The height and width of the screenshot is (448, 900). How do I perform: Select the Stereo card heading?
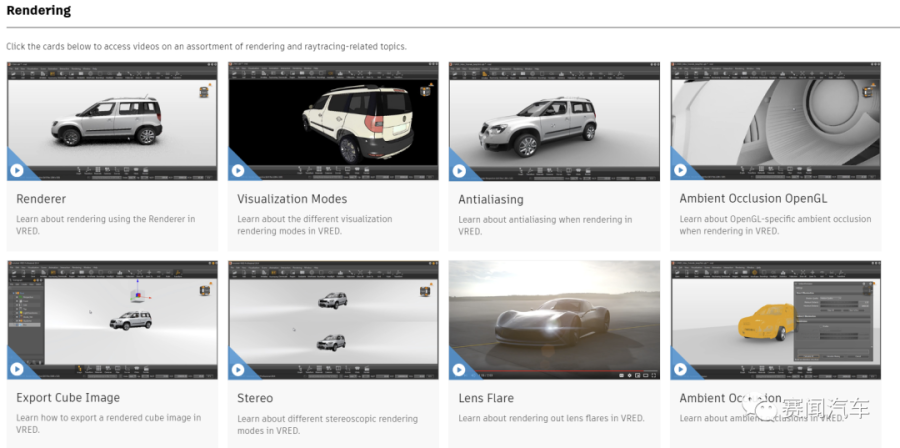pos(255,398)
